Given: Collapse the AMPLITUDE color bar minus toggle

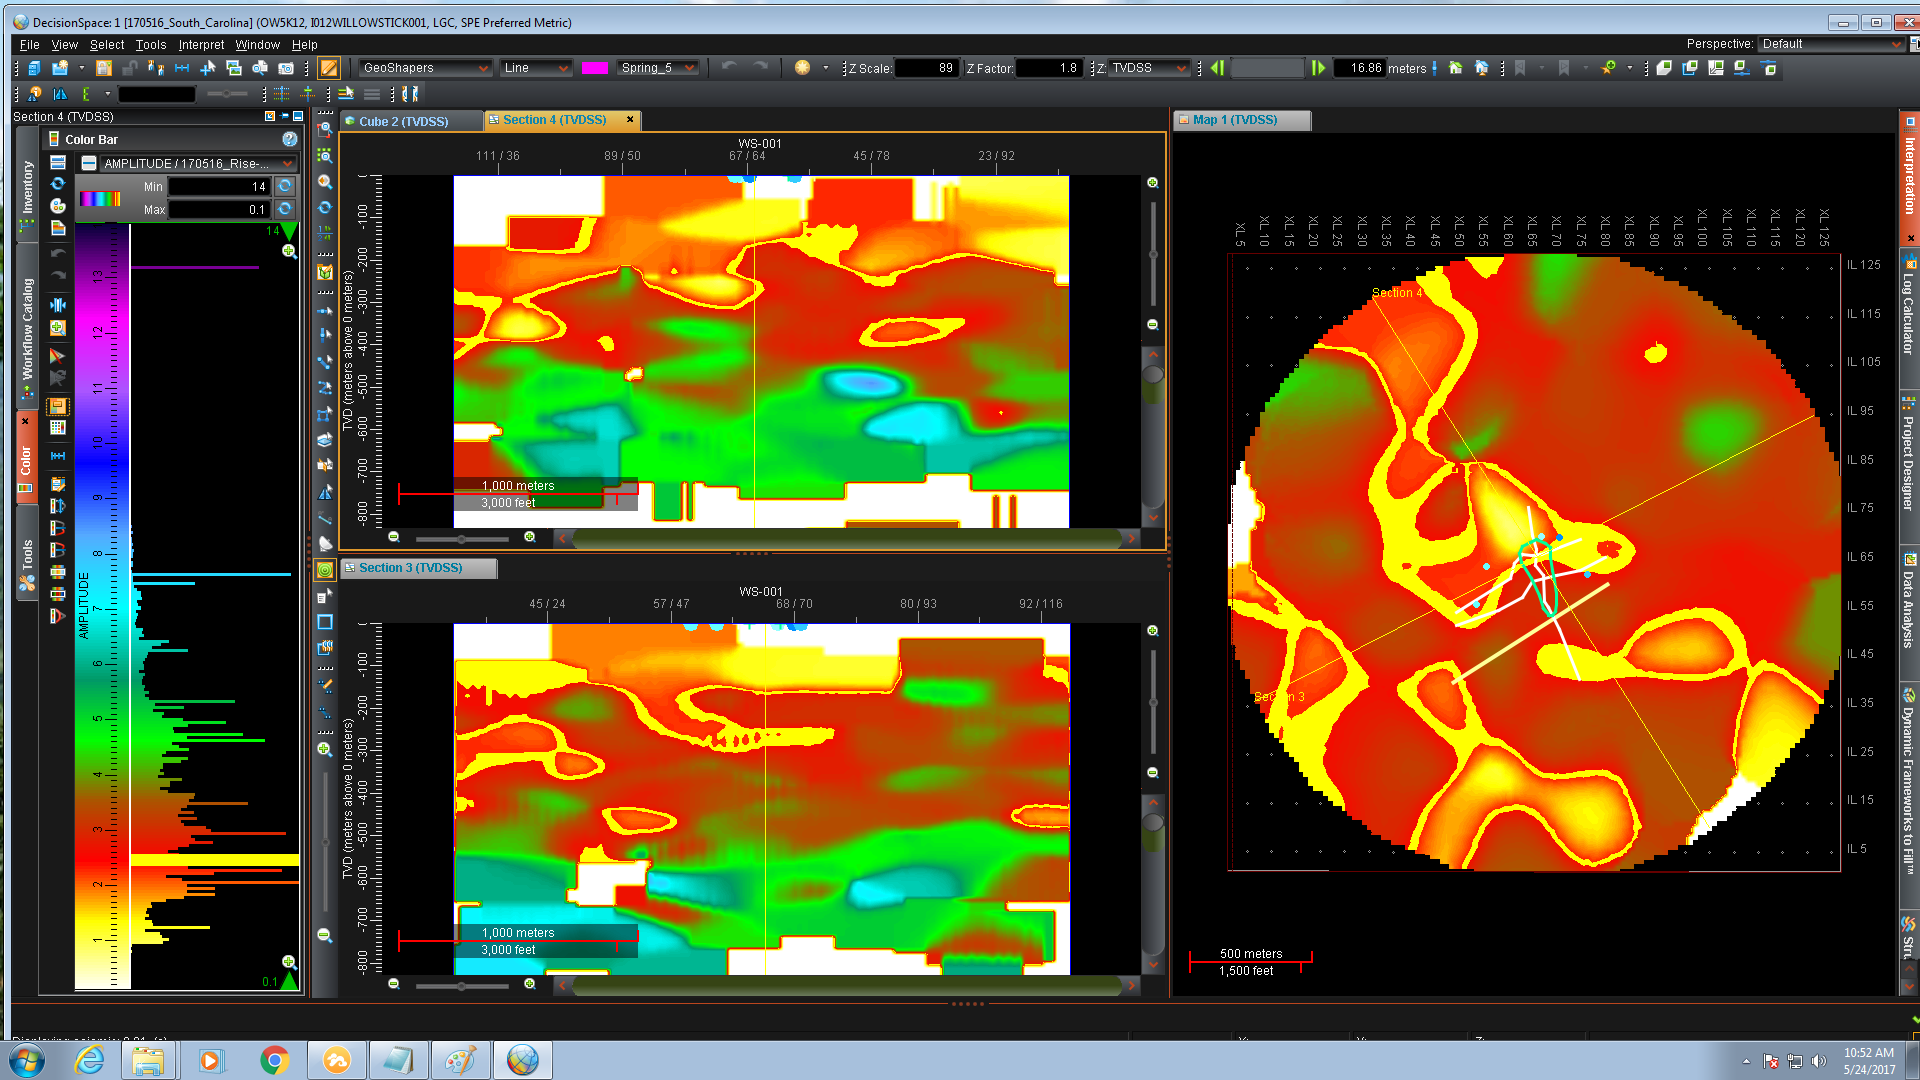Looking at the screenshot, I should 89,163.
